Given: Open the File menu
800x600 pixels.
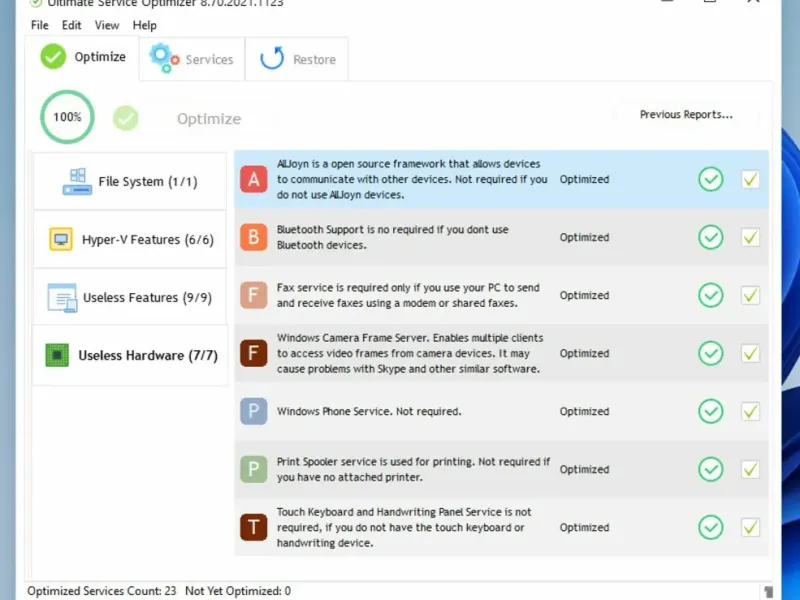Looking at the screenshot, I should 40,25.
